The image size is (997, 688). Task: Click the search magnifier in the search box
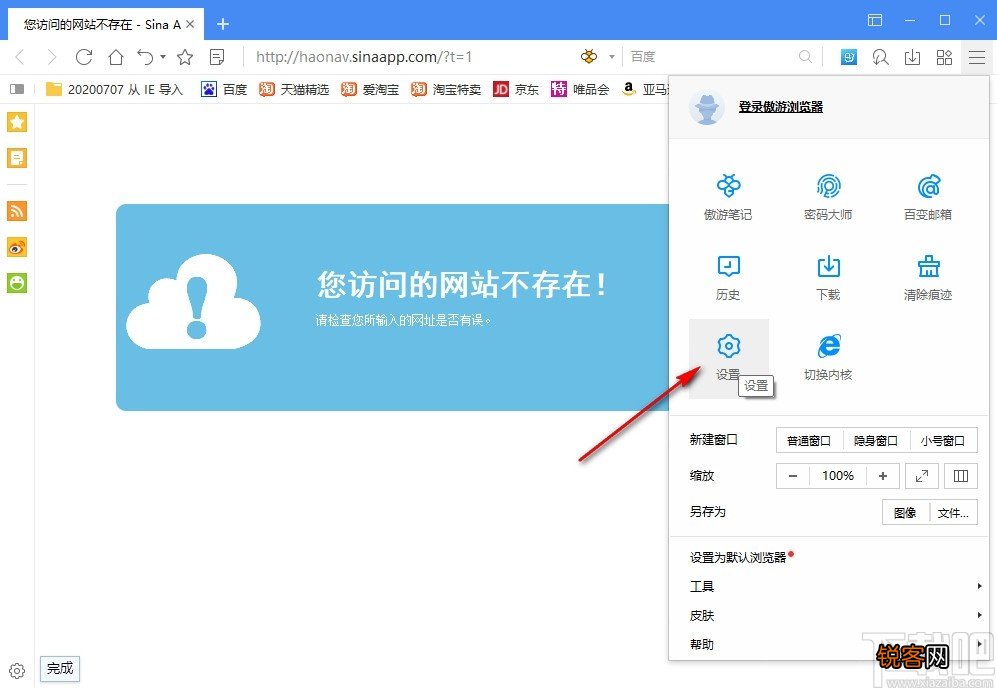(805, 57)
